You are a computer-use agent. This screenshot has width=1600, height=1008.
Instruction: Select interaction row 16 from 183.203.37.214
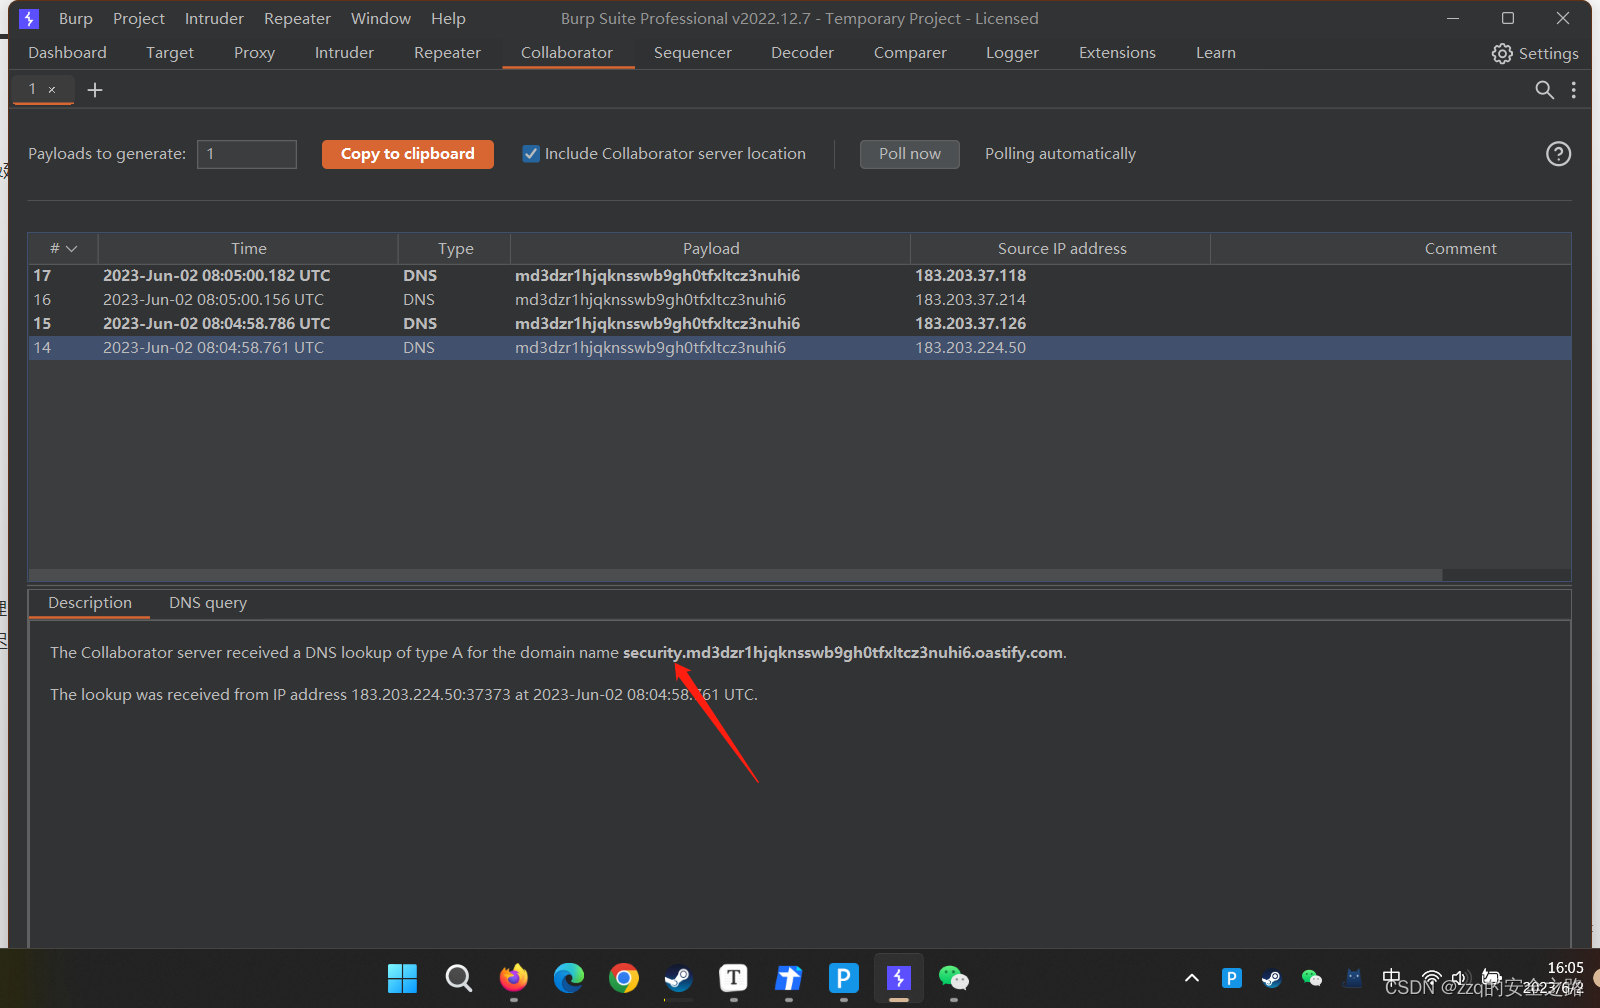coord(800,300)
